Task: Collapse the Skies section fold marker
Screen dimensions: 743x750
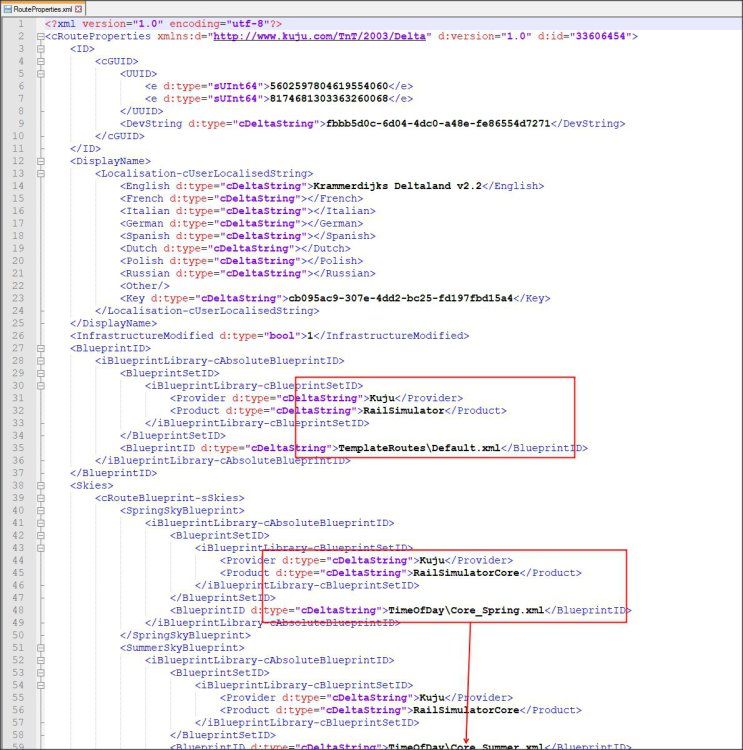Action: tap(39, 484)
